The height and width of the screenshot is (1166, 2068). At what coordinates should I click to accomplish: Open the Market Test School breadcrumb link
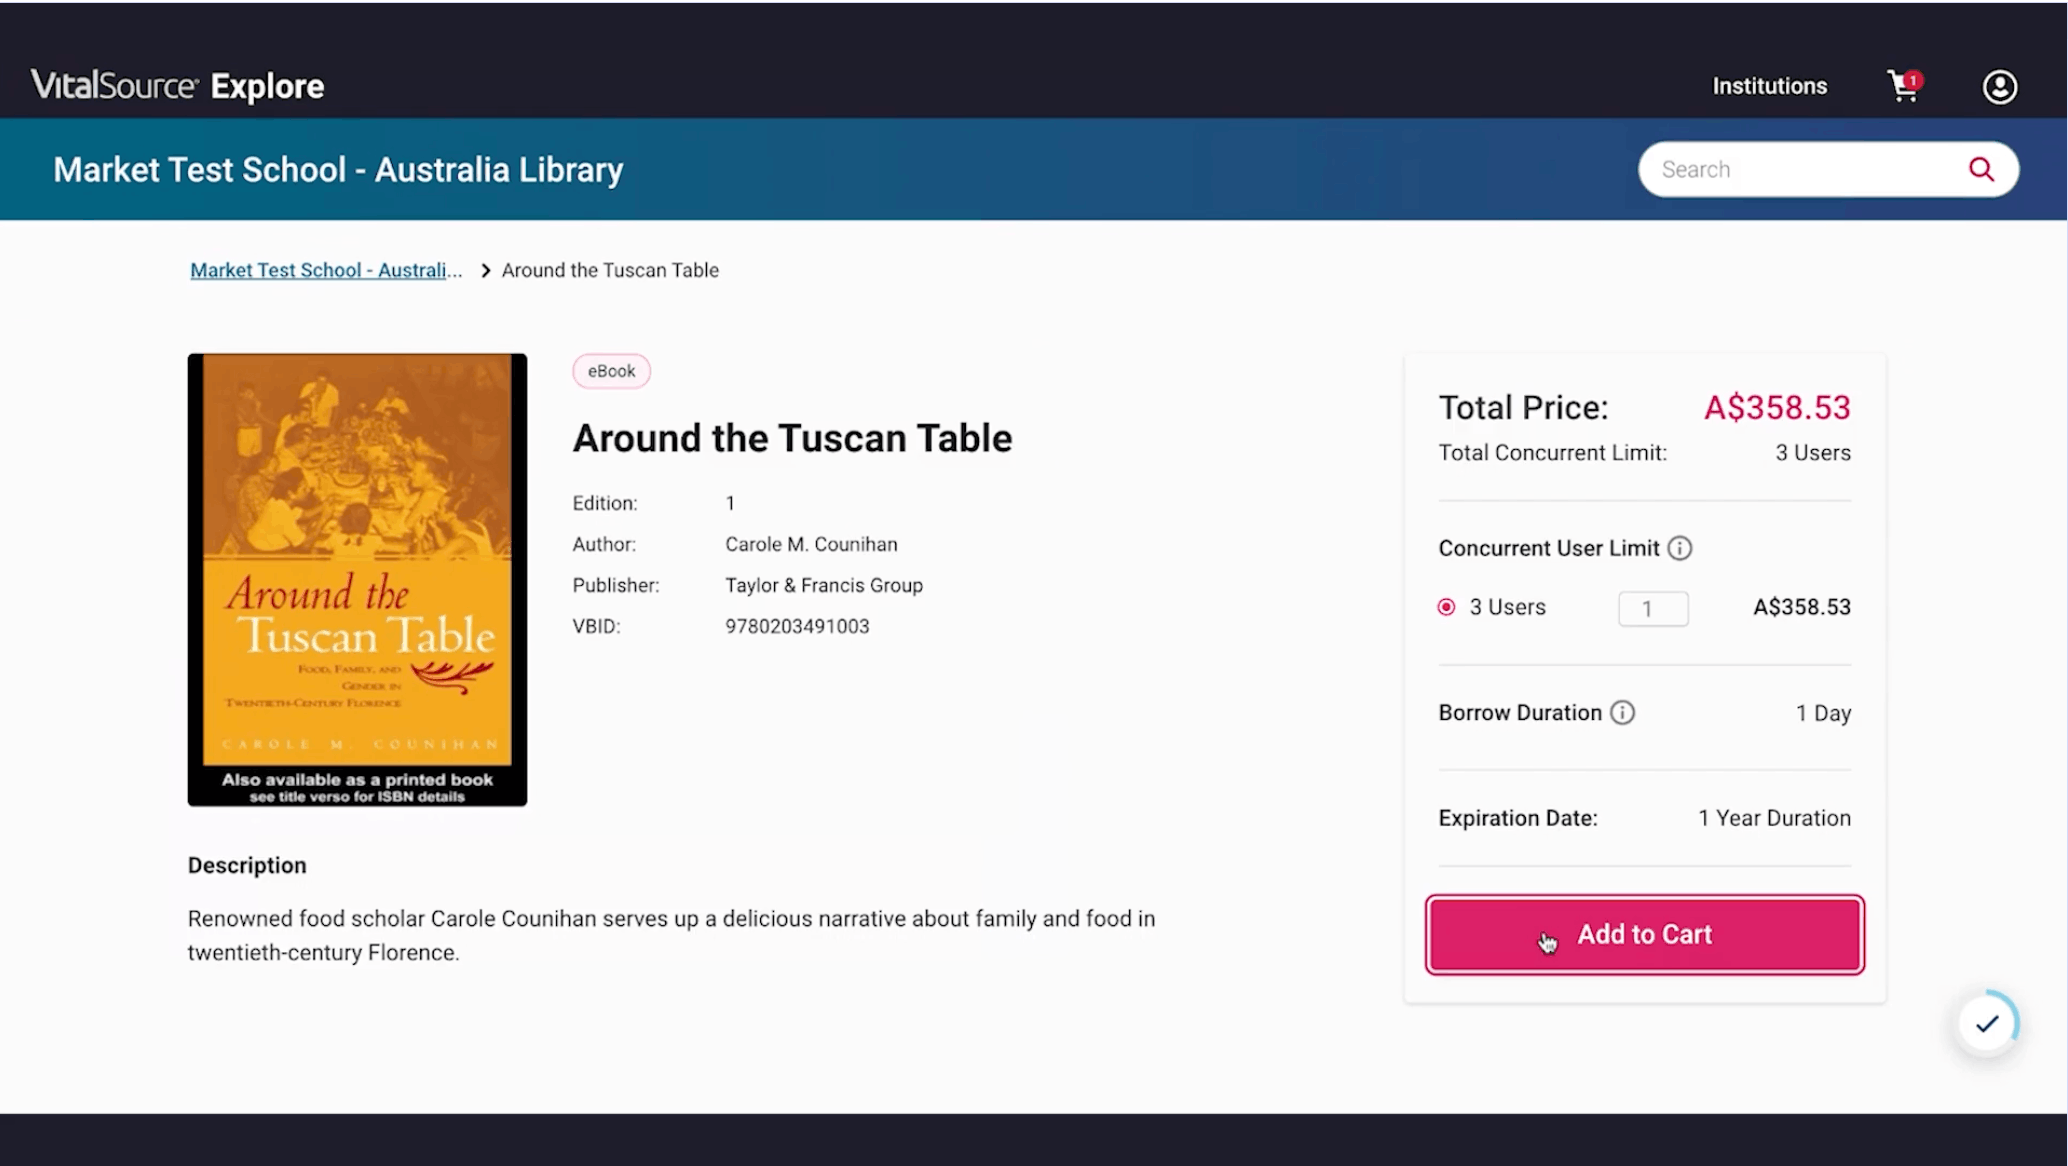coord(326,270)
